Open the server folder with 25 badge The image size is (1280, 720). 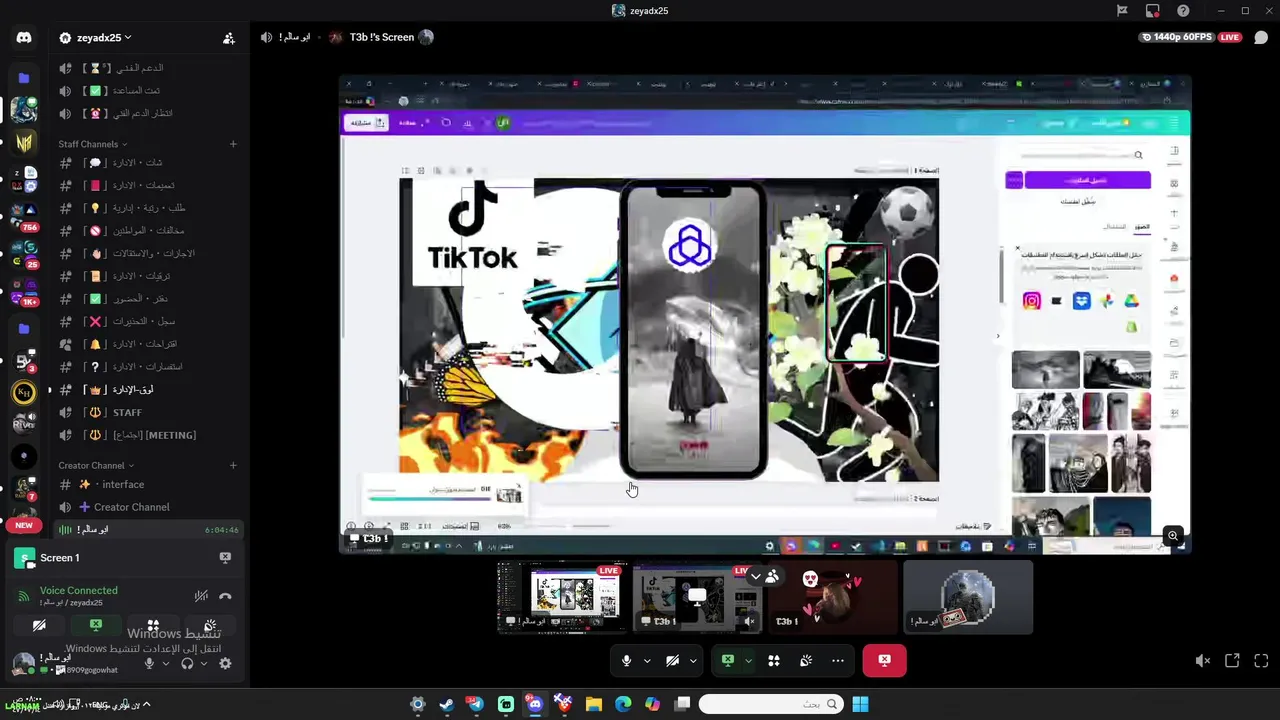tap(24, 253)
